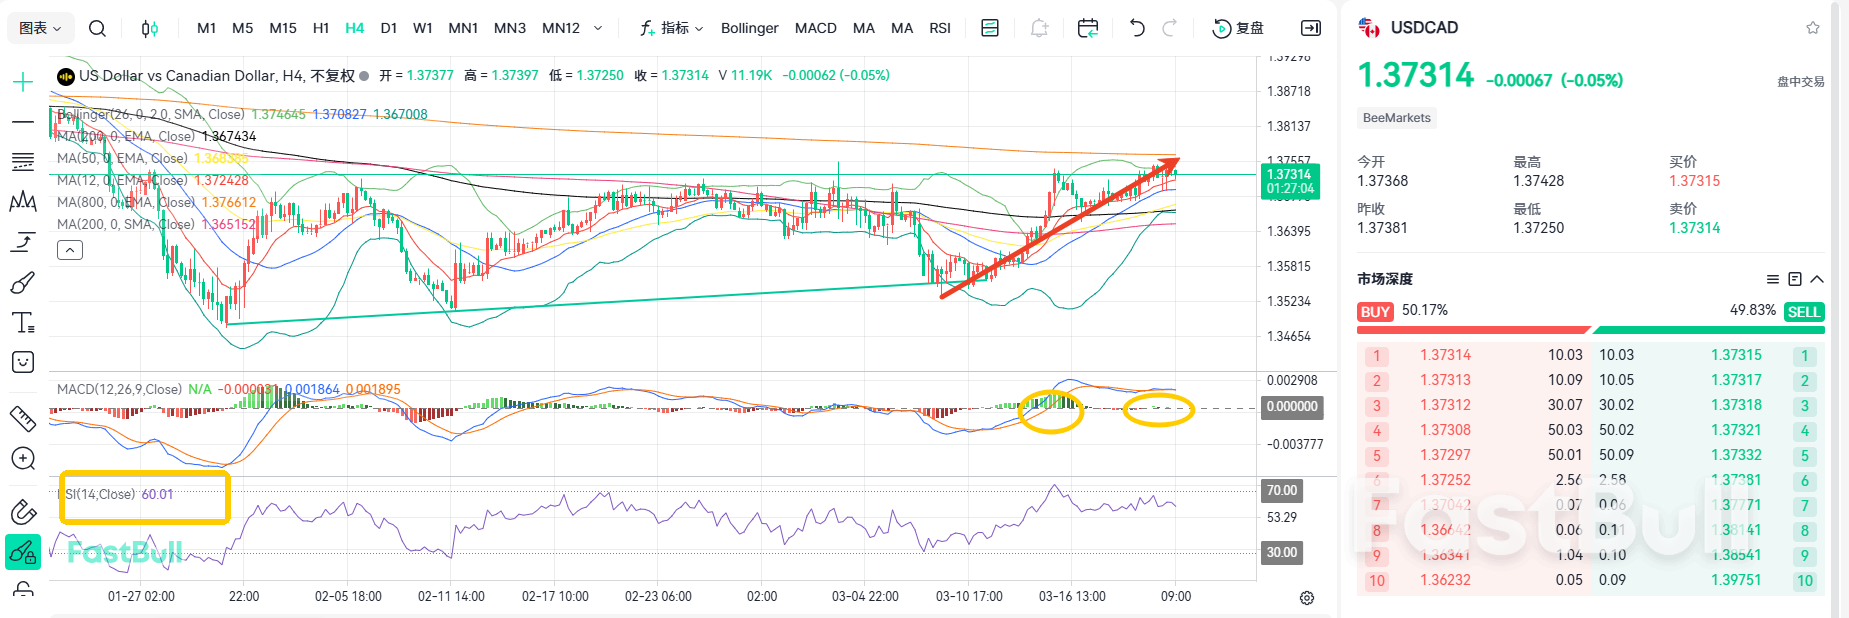Collapse the indicator legend list
The width and height of the screenshot is (1849, 618).
pos(70,250)
